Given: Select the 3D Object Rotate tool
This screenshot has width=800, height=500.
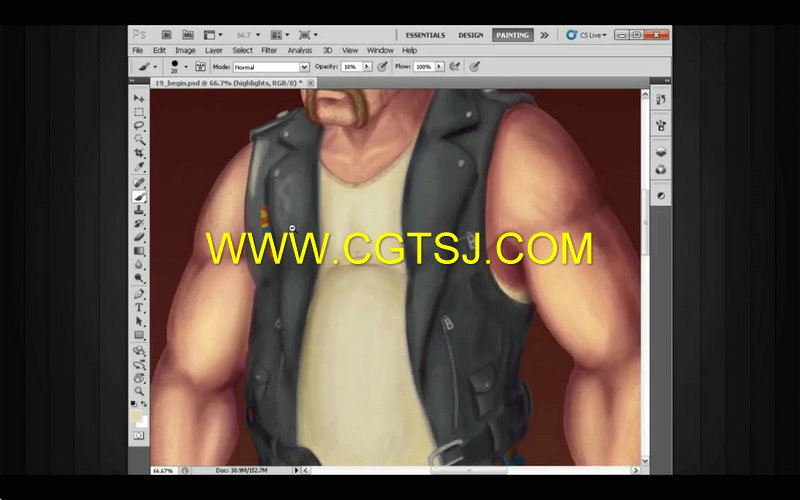Looking at the screenshot, I should click(139, 351).
